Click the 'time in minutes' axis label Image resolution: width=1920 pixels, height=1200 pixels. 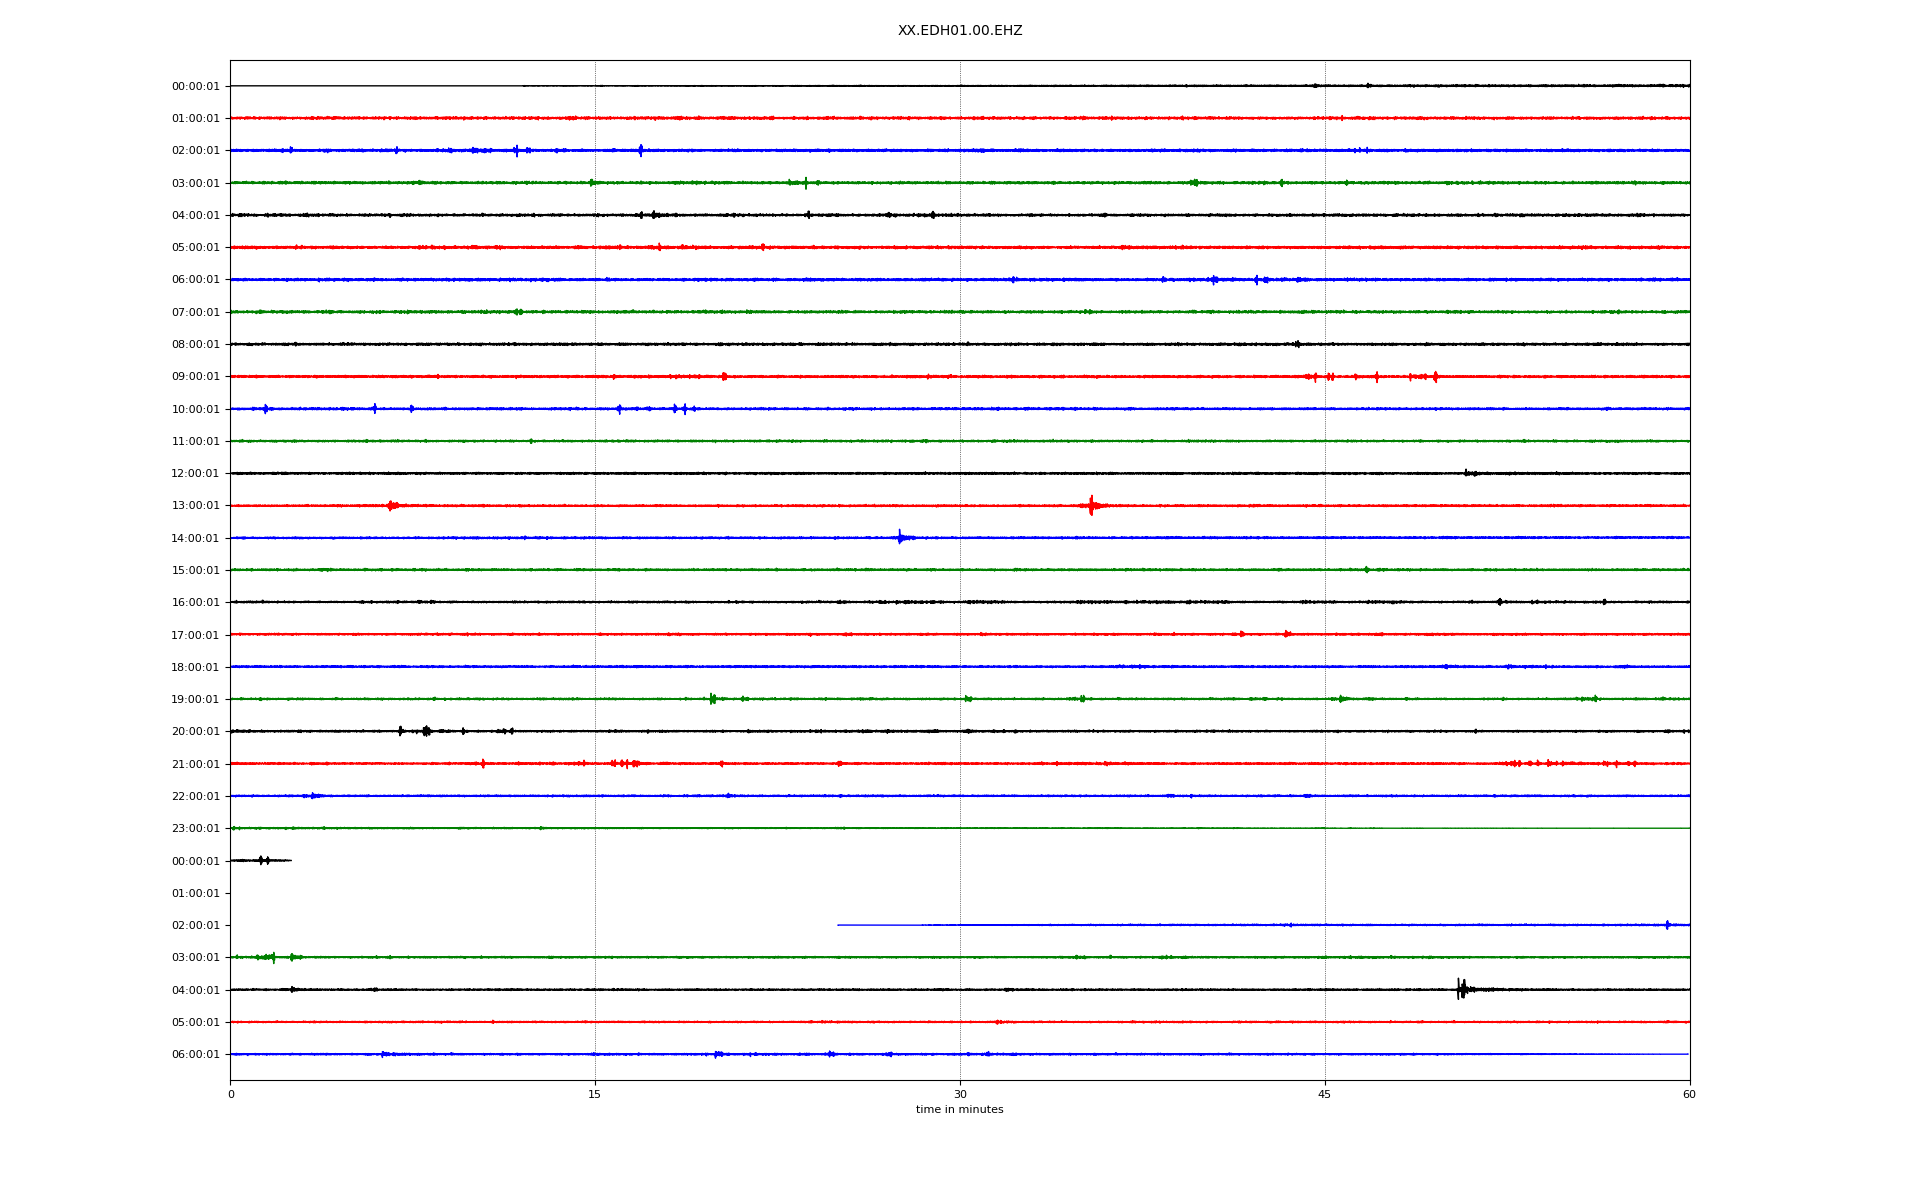pyautogui.click(x=959, y=1110)
